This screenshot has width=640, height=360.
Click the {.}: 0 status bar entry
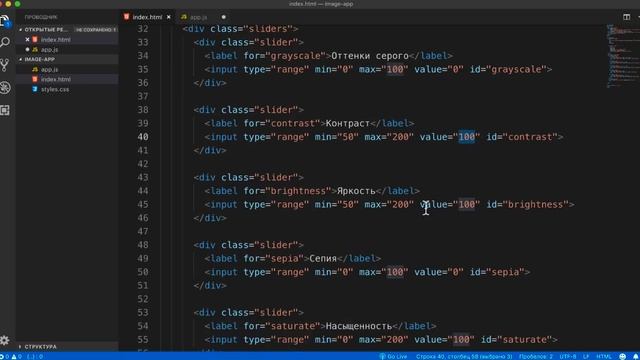[35, 356]
